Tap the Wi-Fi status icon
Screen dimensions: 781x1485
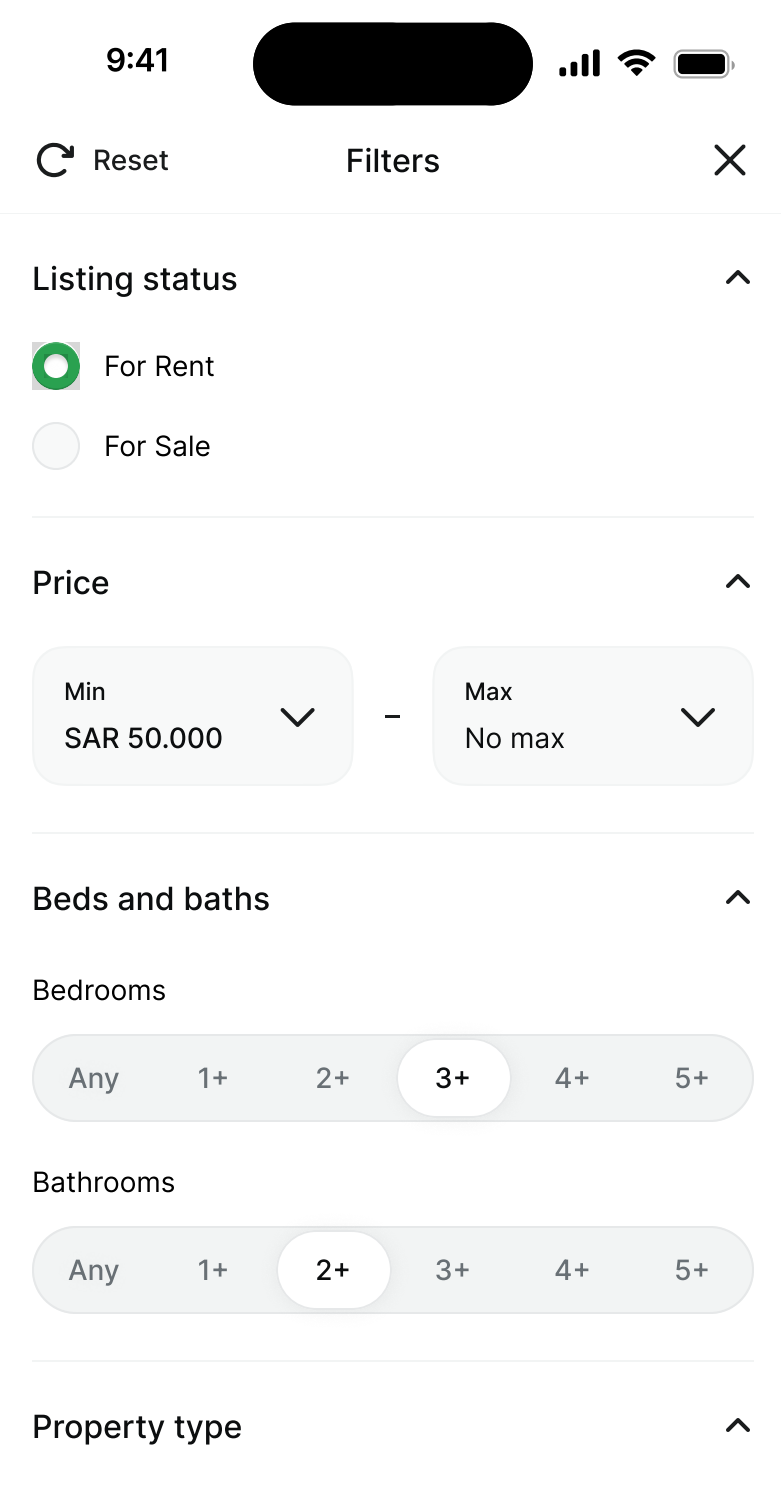click(636, 64)
